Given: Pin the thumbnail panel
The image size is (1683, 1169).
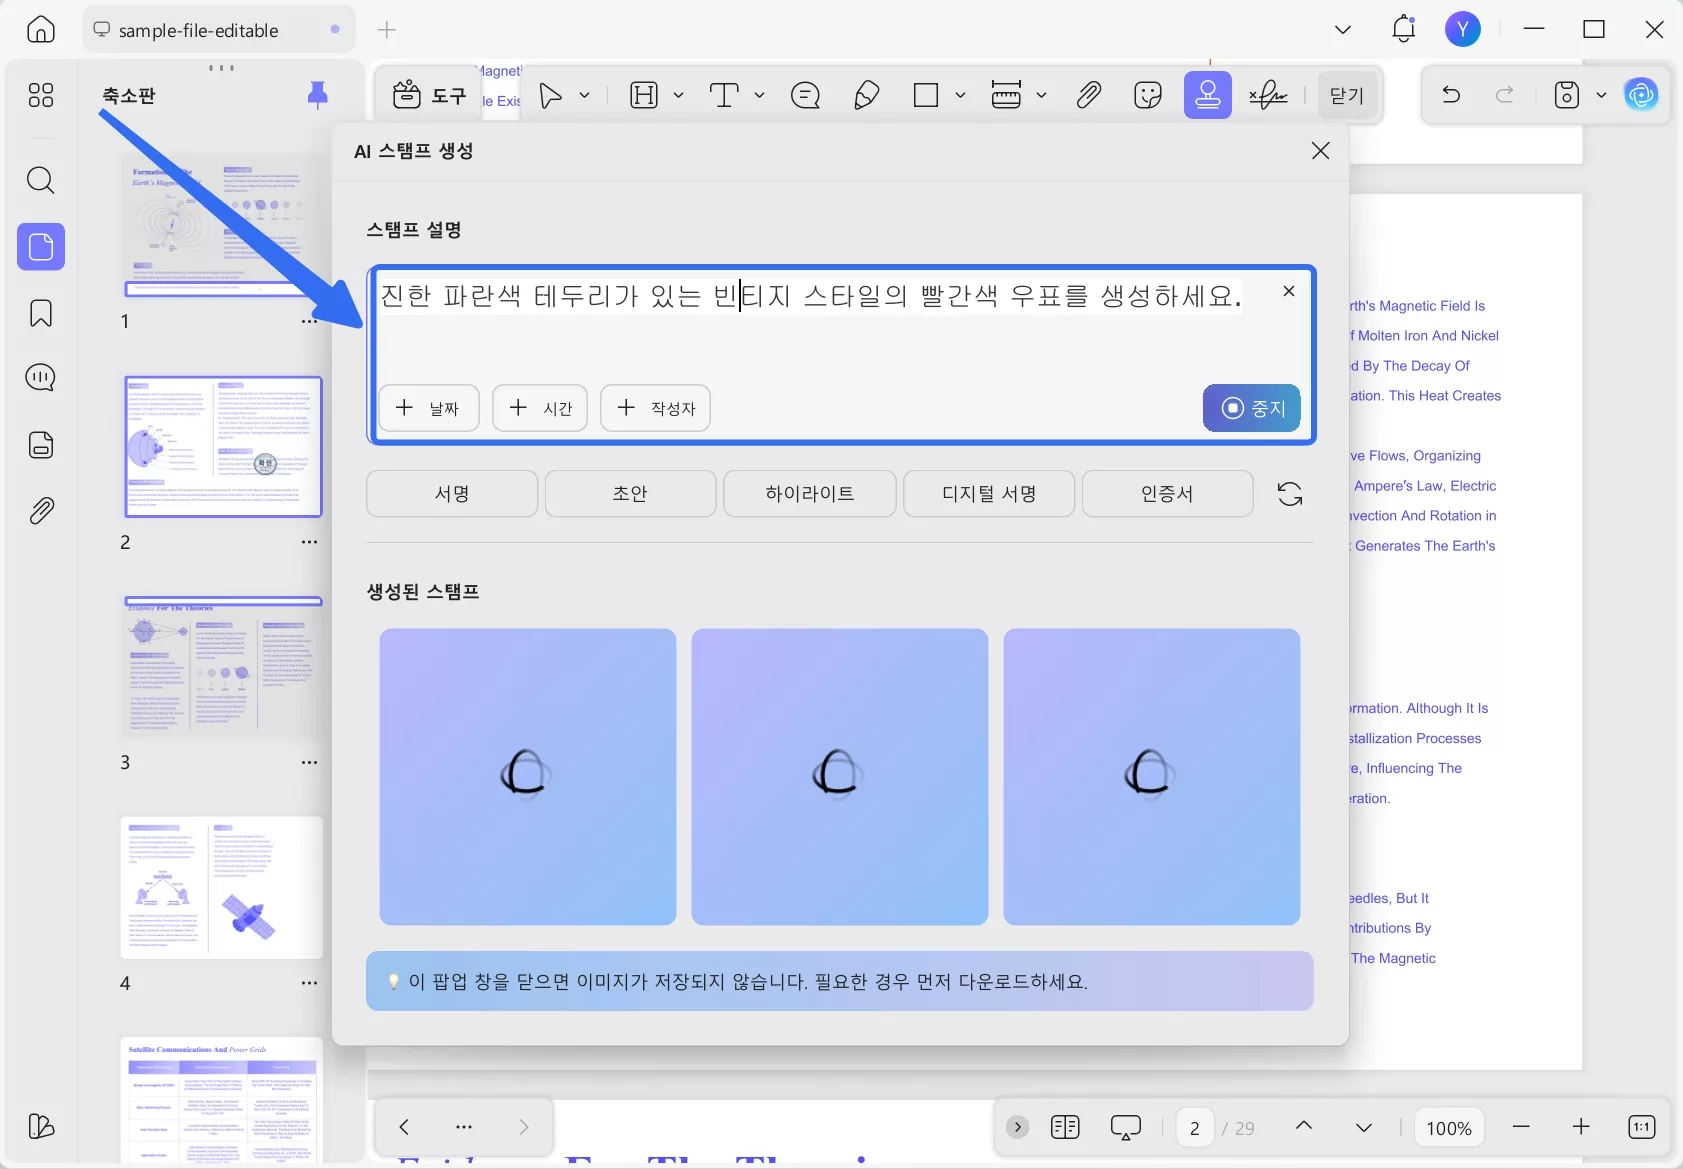Looking at the screenshot, I should [x=318, y=94].
